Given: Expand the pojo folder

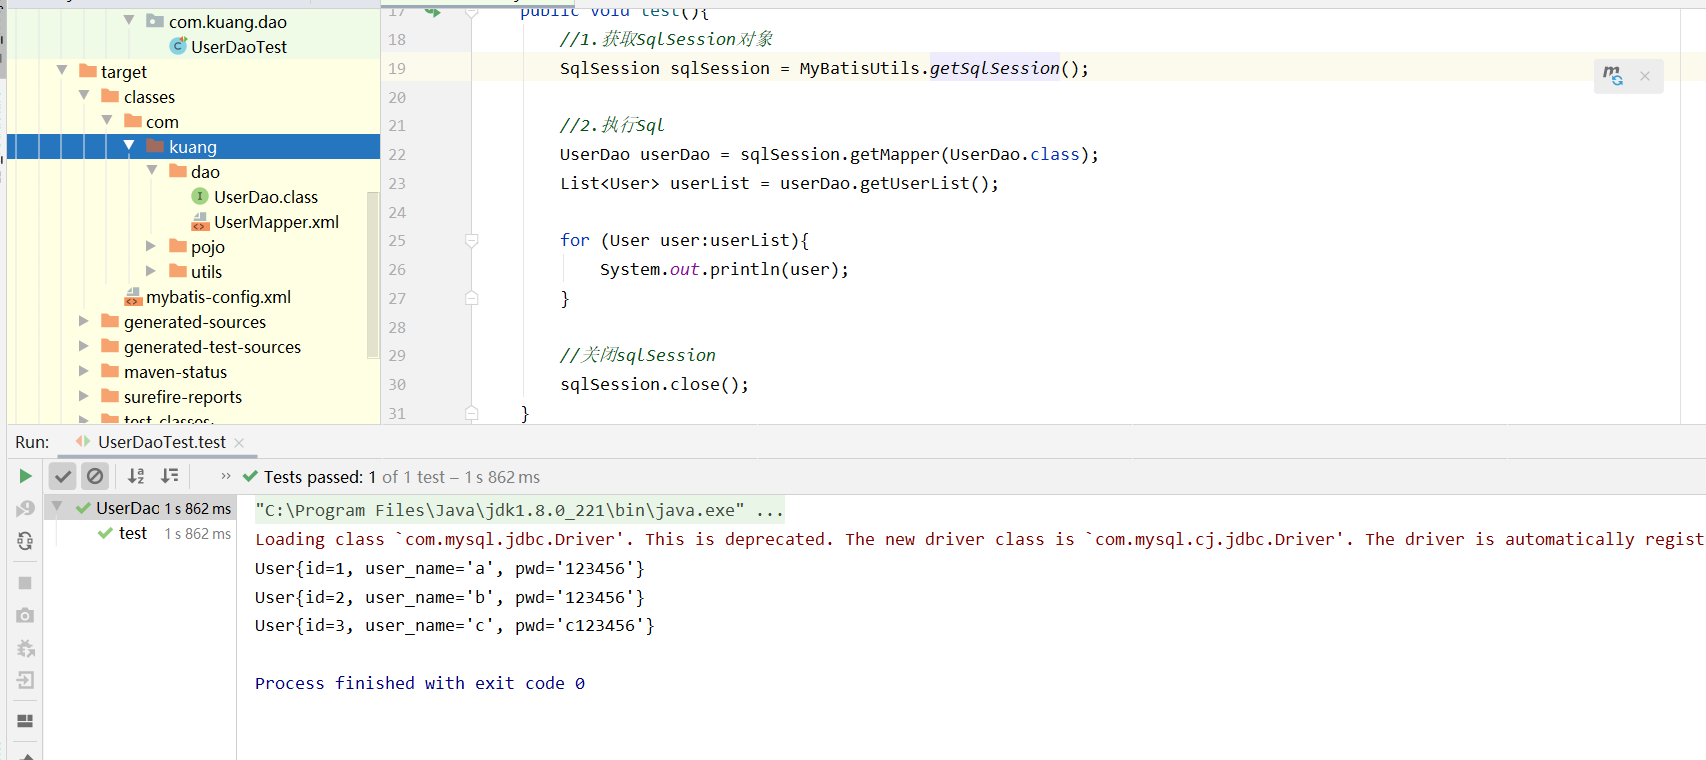Looking at the screenshot, I should click(151, 245).
